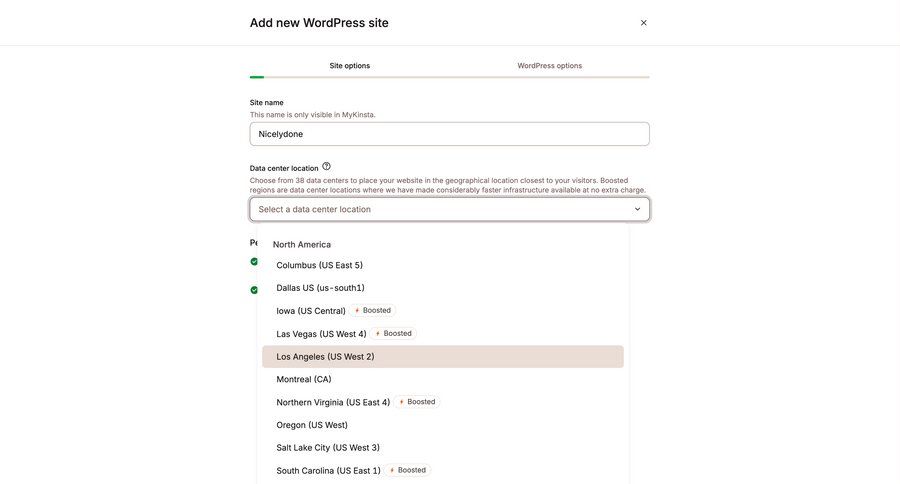
Task: Edit the Site name field
Action: 449,134
